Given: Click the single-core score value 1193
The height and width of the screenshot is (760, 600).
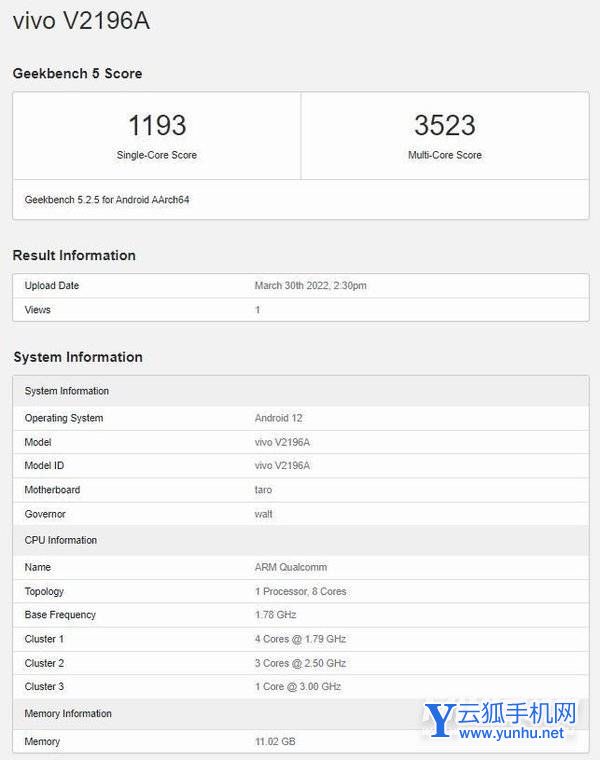Looking at the screenshot, I should (157, 125).
